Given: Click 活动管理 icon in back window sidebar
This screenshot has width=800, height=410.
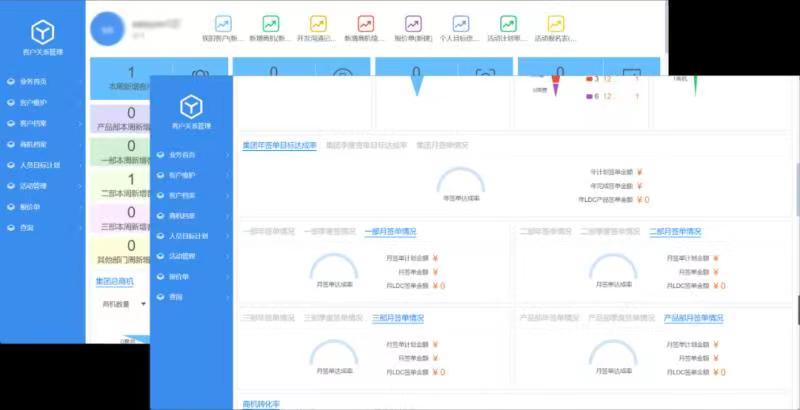Looking at the screenshot, I should coord(11,186).
